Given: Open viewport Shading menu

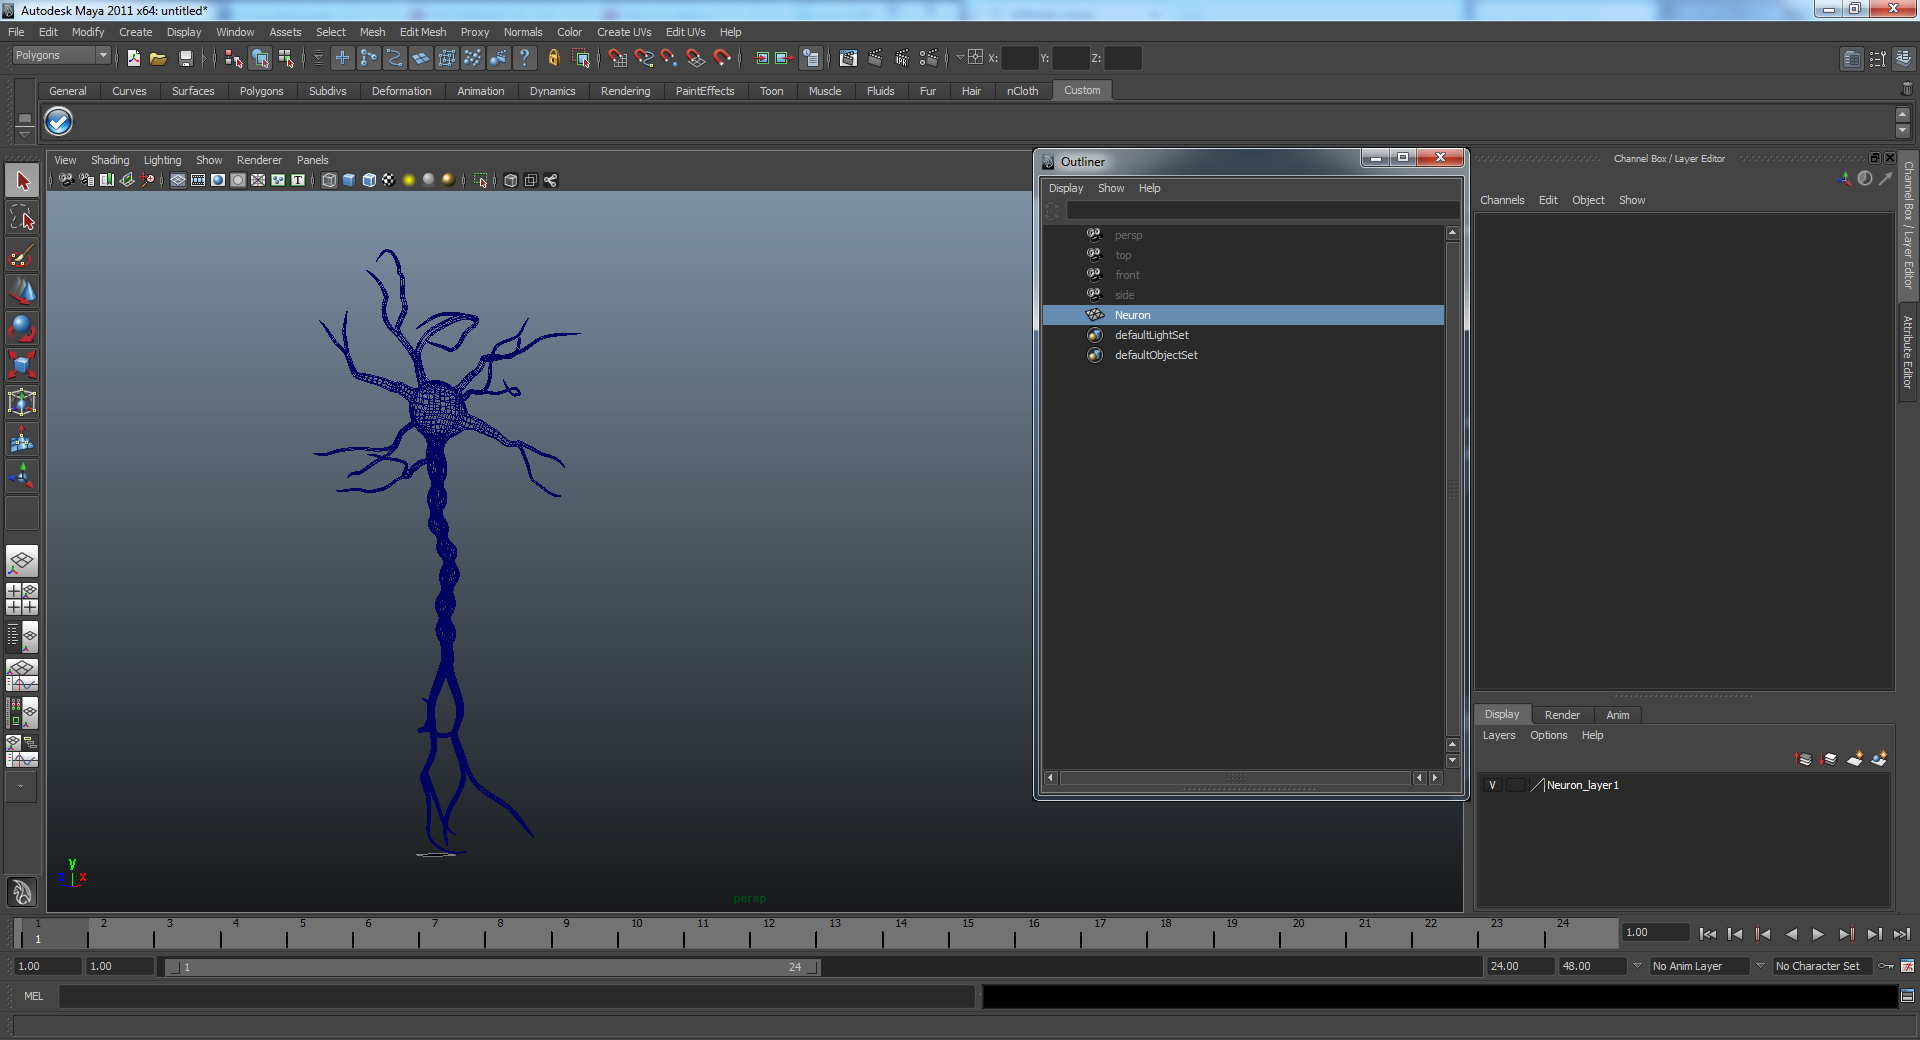Looking at the screenshot, I should click(110, 160).
